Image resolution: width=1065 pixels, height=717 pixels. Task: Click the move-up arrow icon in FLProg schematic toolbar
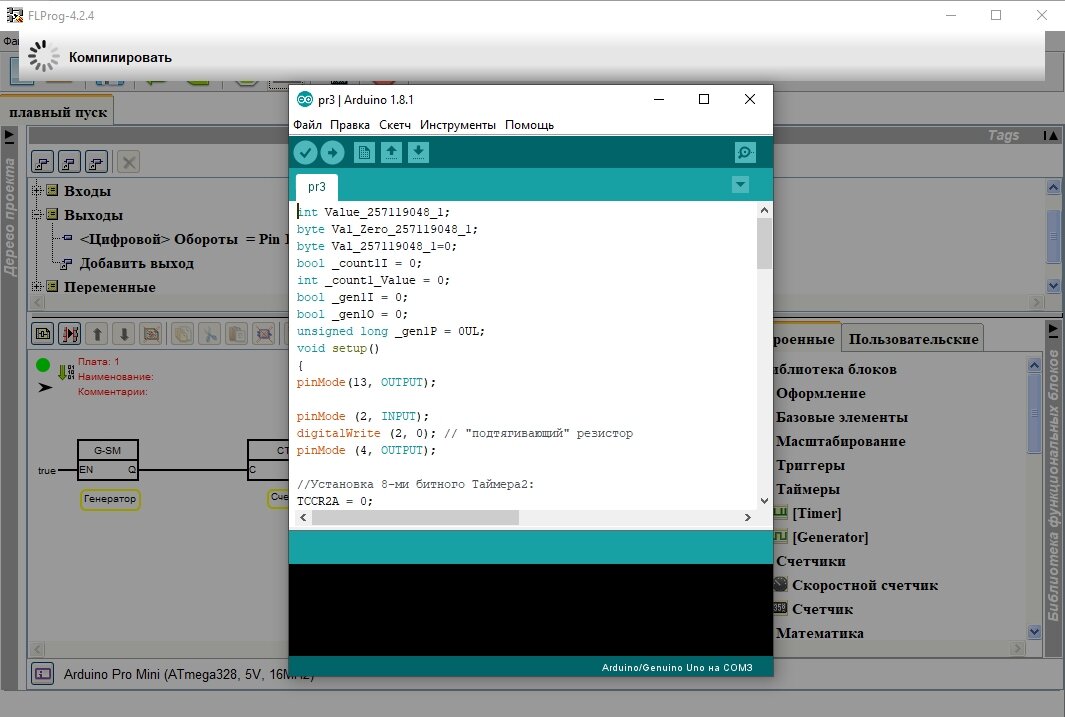pos(97,334)
